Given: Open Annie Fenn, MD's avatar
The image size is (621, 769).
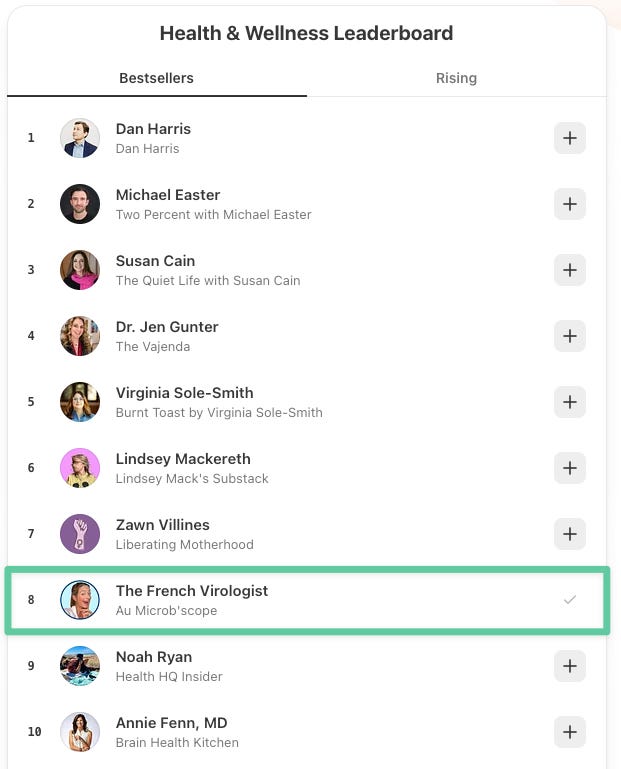Looking at the screenshot, I should pos(80,732).
